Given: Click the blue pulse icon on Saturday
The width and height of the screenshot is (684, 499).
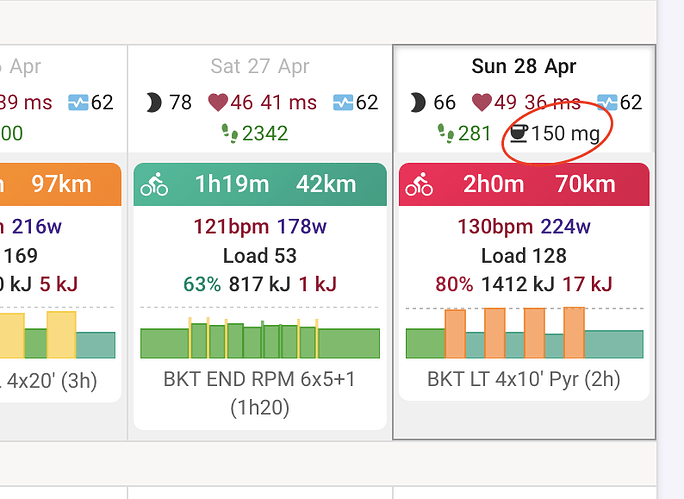Looking at the screenshot, I should (343, 103).
